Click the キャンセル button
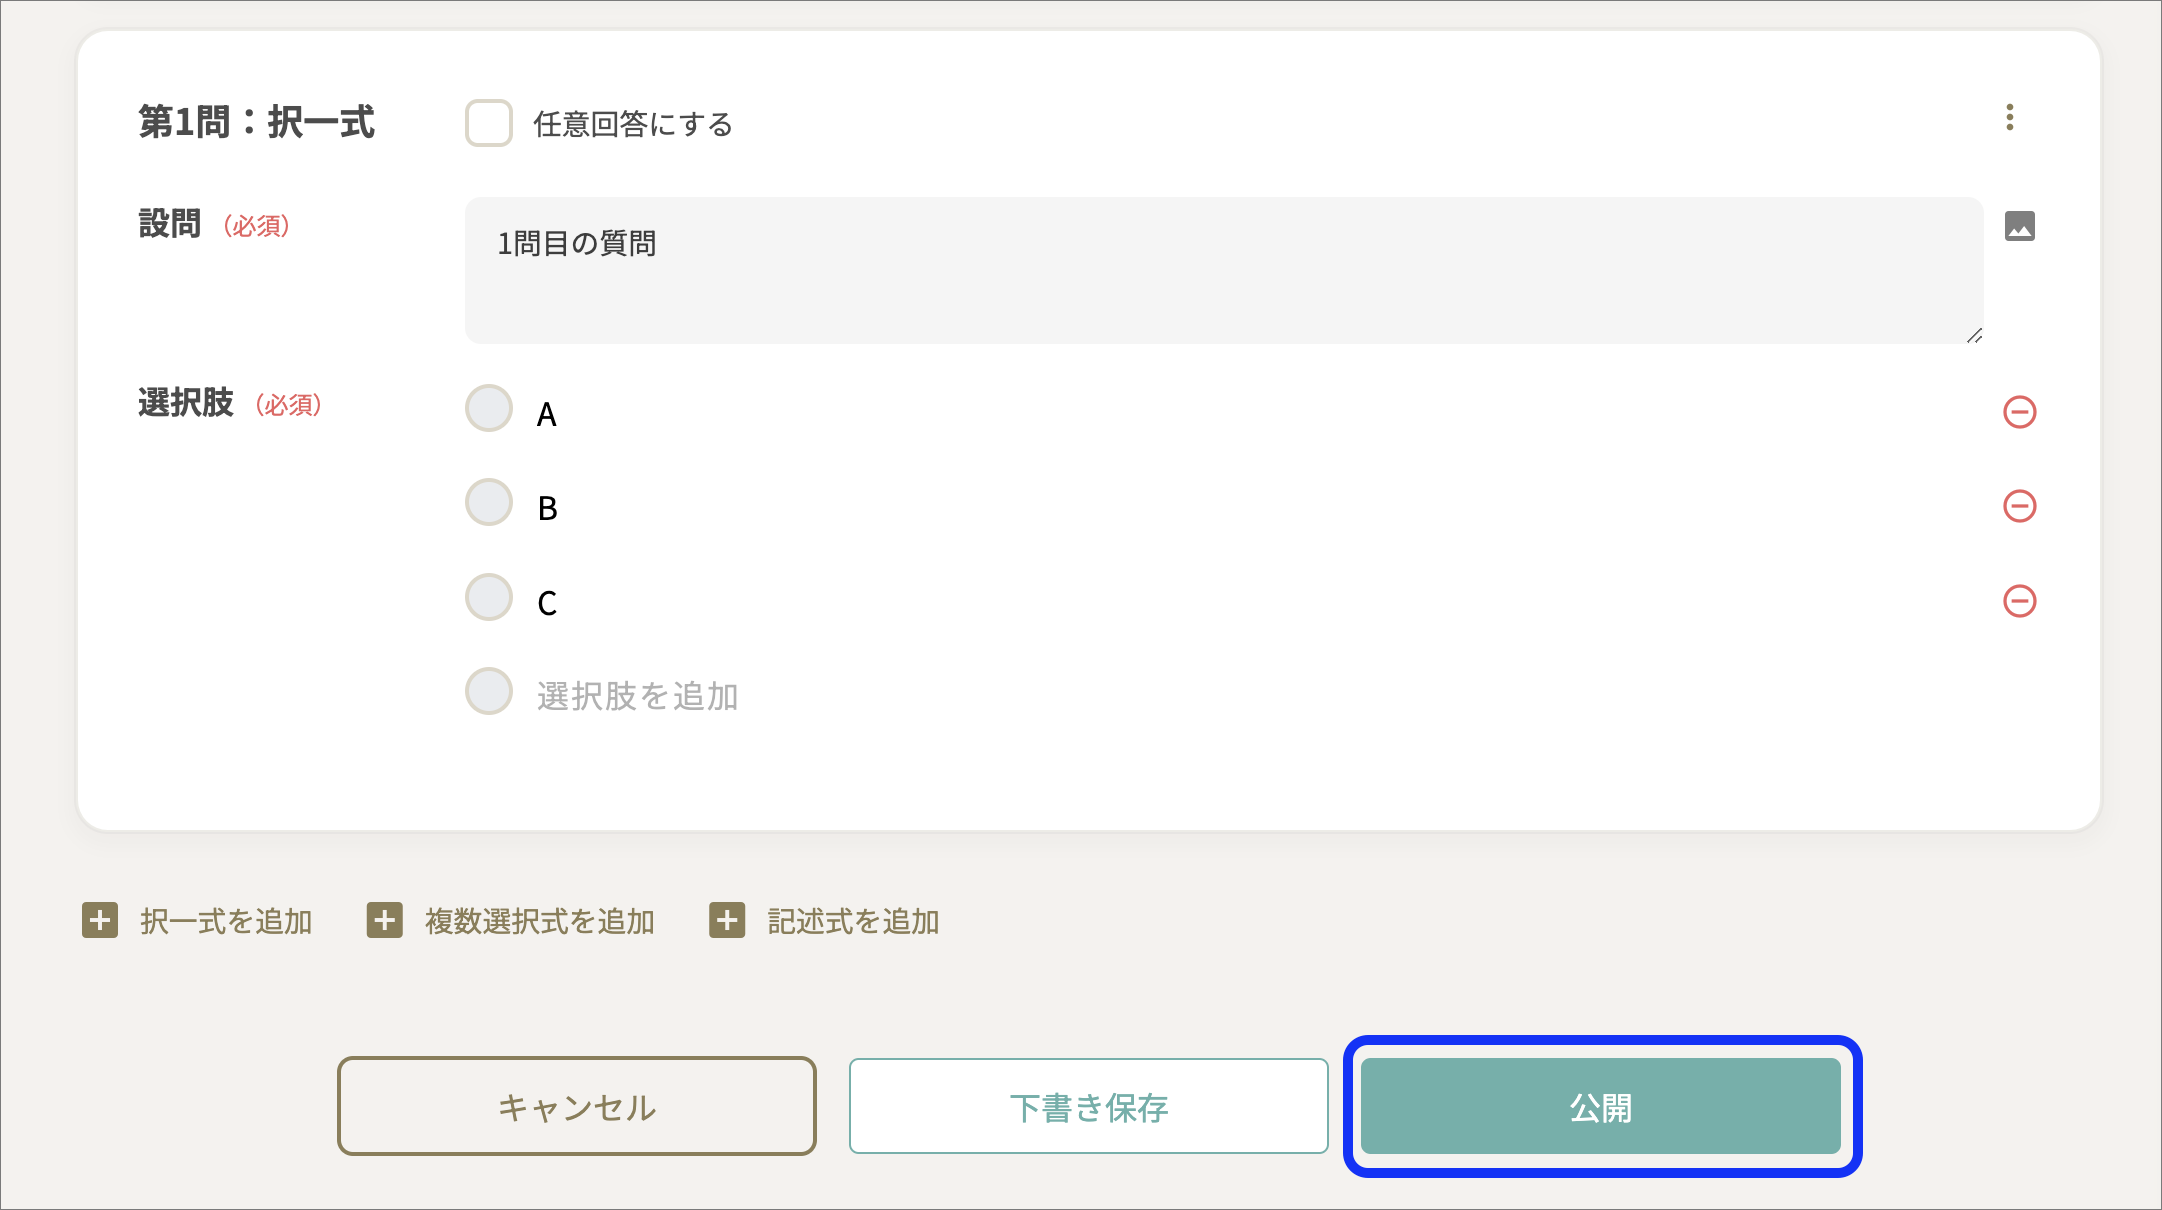 pos(577,1106)
